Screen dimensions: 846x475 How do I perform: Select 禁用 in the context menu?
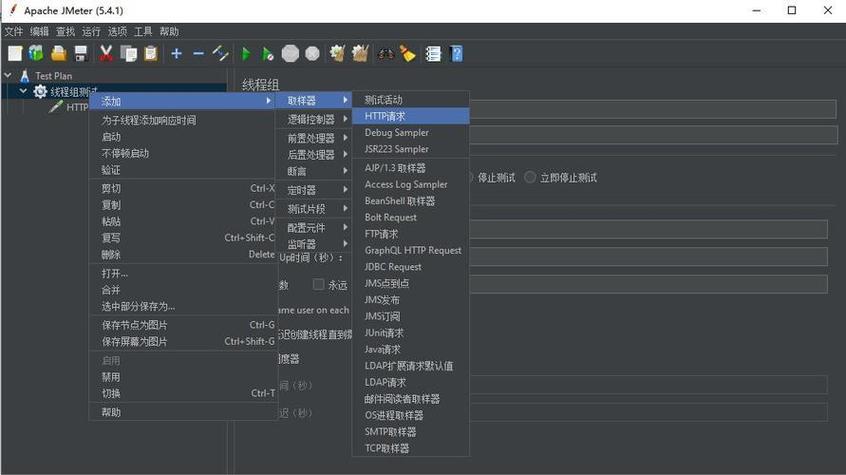(x=182, y=377)
